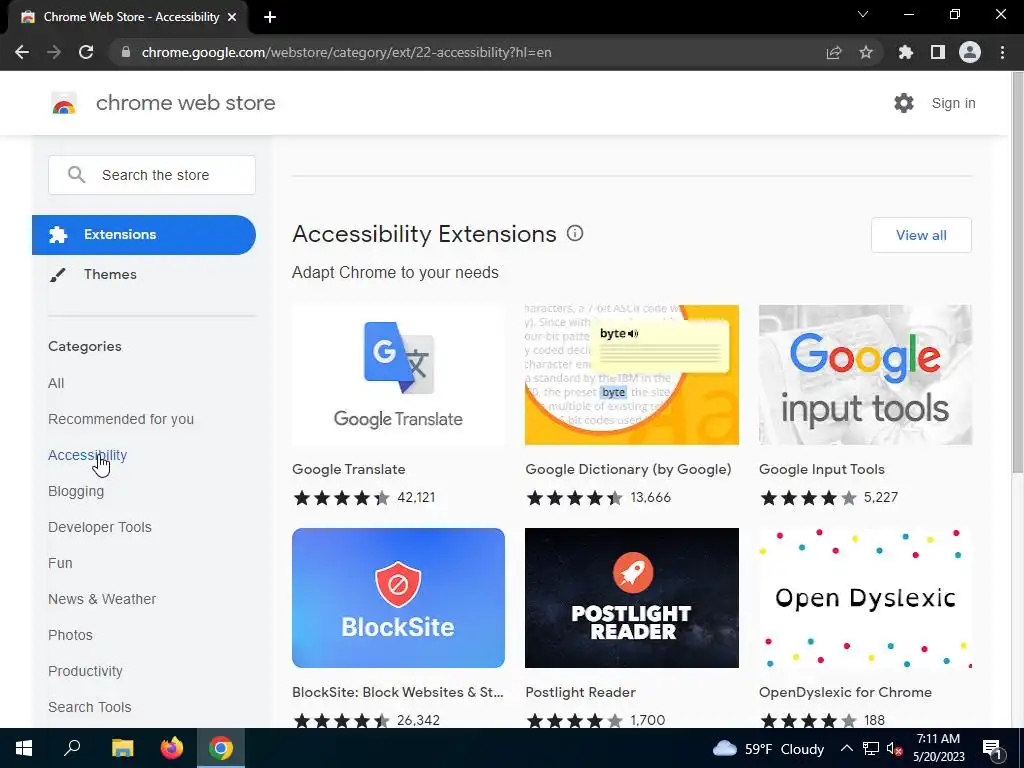Open File Explorer from the taskbar

[122, 748]
